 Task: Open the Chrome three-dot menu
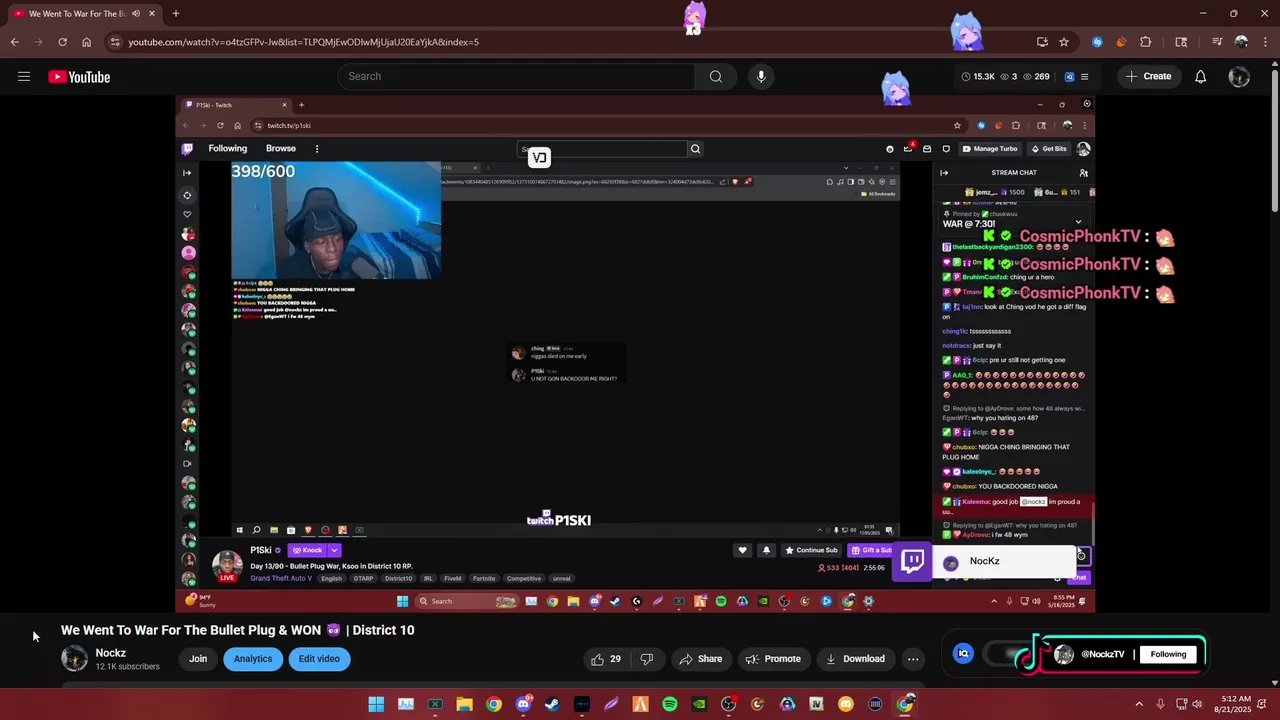pos(1265,42)
